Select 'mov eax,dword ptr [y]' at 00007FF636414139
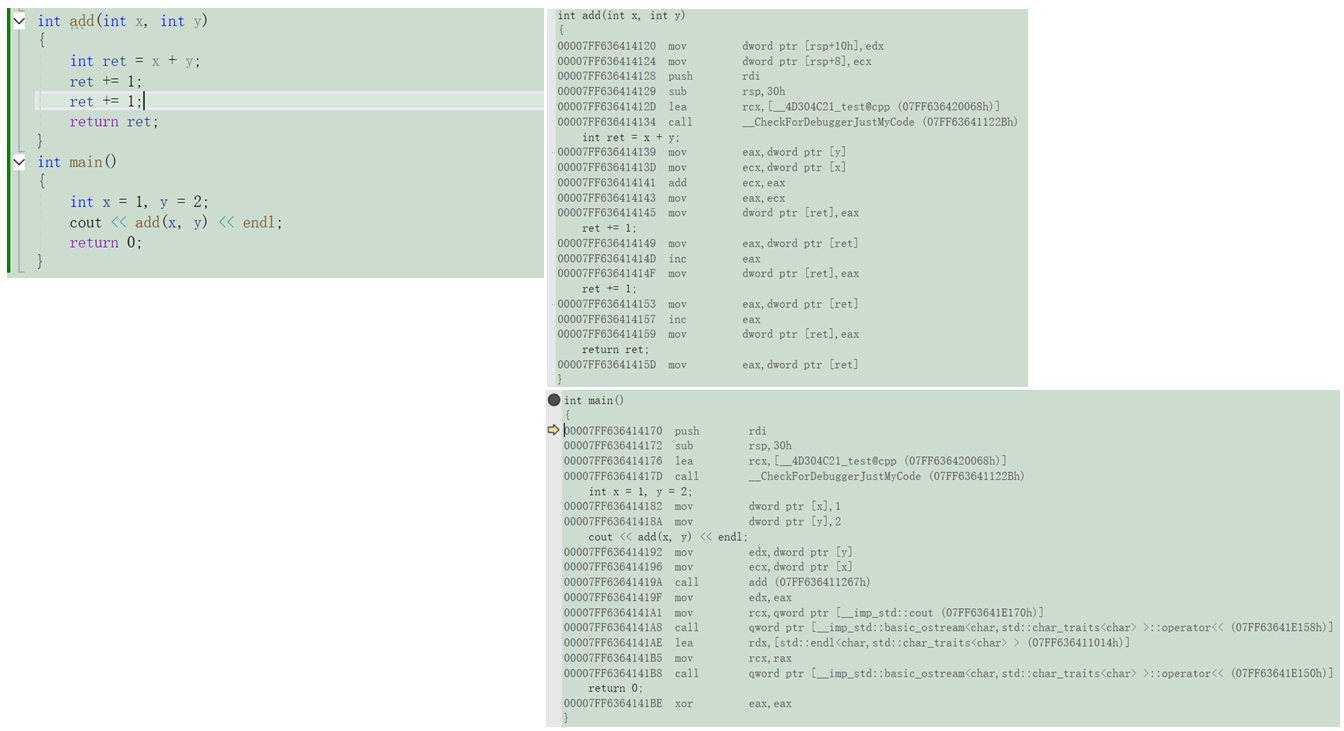Screen dimensions: 1344x731 click(x=701, y=152)
